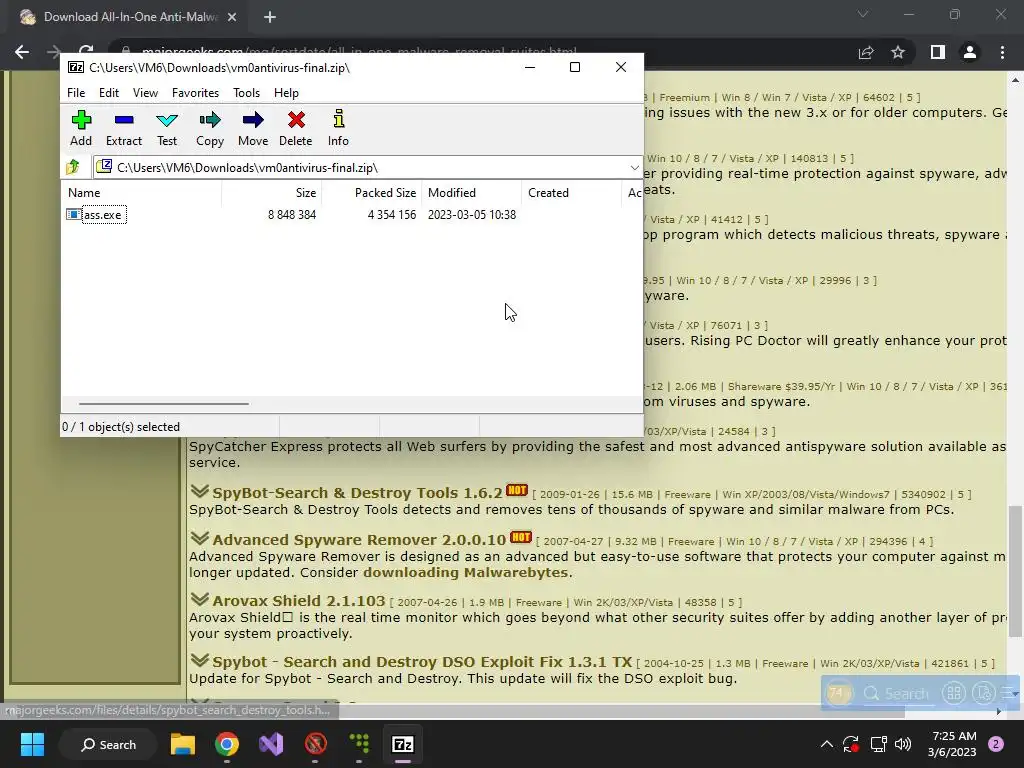Click the Extract toolbar icon
Viewport: 1024px width, 768px height.
123,129
